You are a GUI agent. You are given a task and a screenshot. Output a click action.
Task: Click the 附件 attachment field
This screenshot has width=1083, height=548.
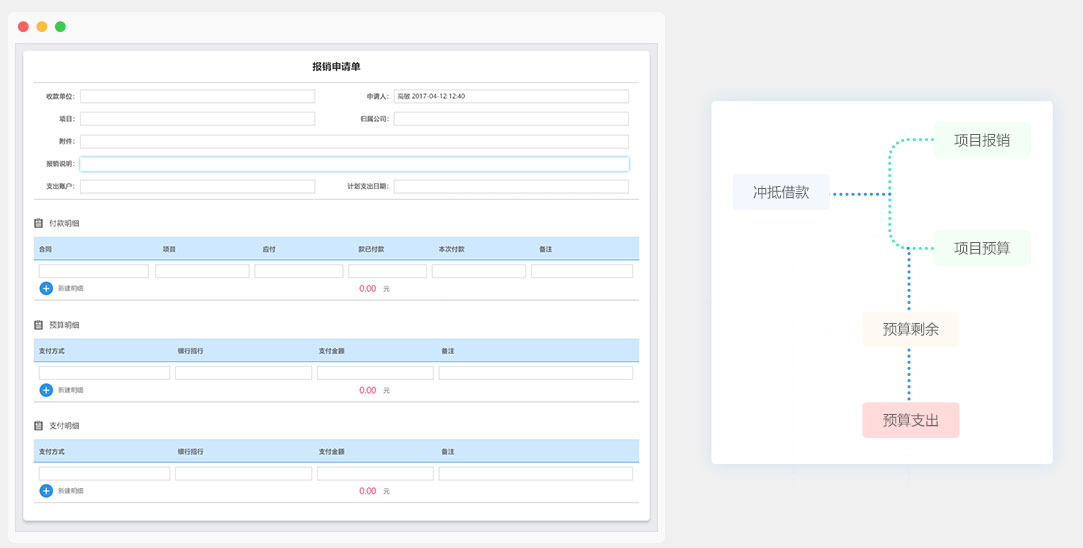click(354, 142)
